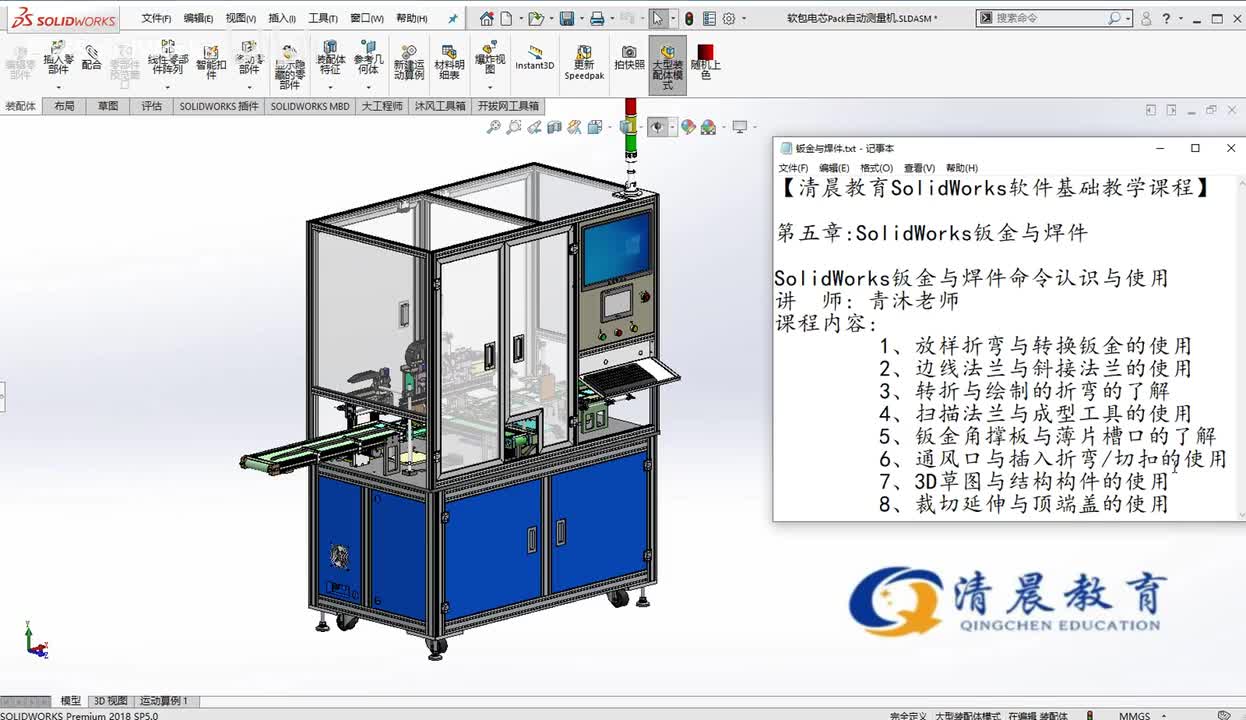The width and height of the screenshot is (1246, 720).
Task: Open the SolidWorks 工具(T) menu
Action: tap(323, 18)
